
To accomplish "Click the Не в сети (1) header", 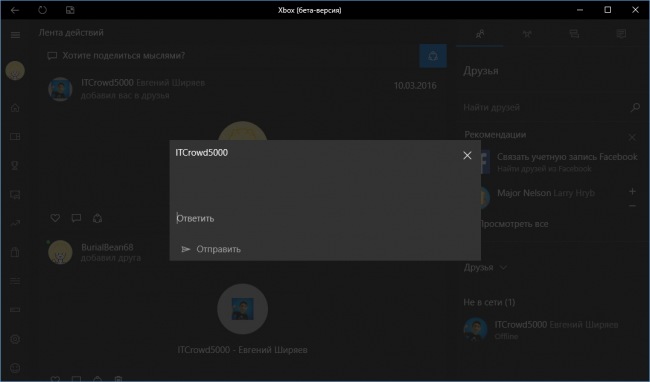I will pos(489,302).
